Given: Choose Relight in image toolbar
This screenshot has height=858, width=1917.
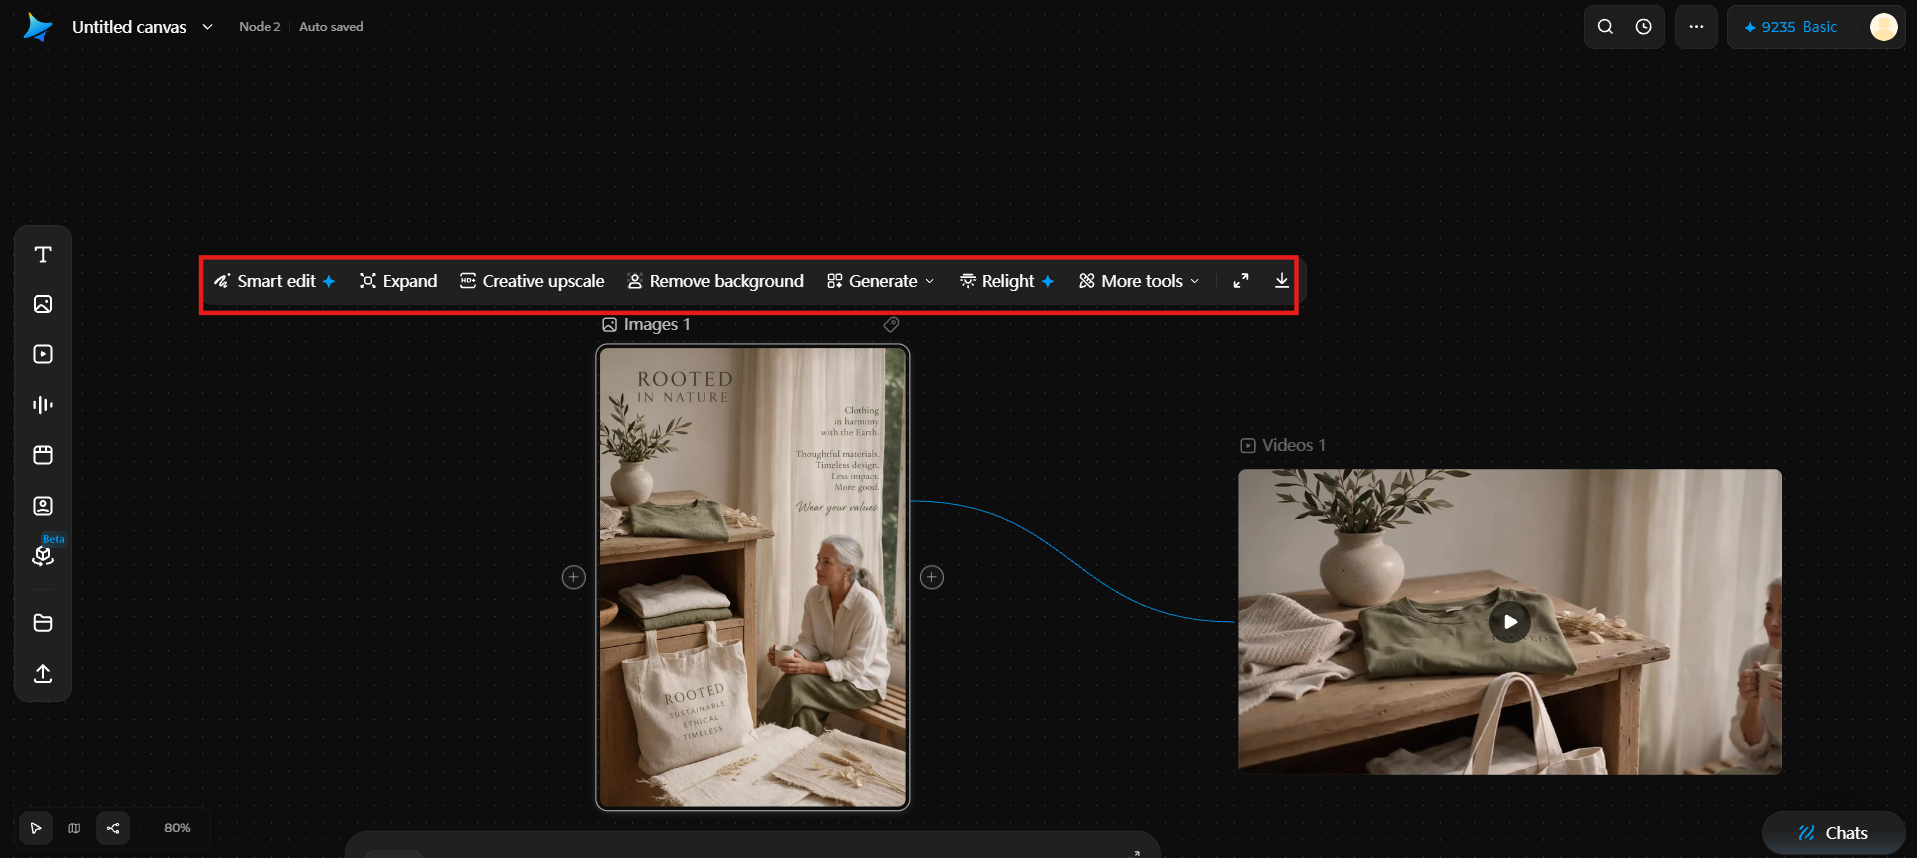Looking at the screenshot, I should click(1007, 281).
